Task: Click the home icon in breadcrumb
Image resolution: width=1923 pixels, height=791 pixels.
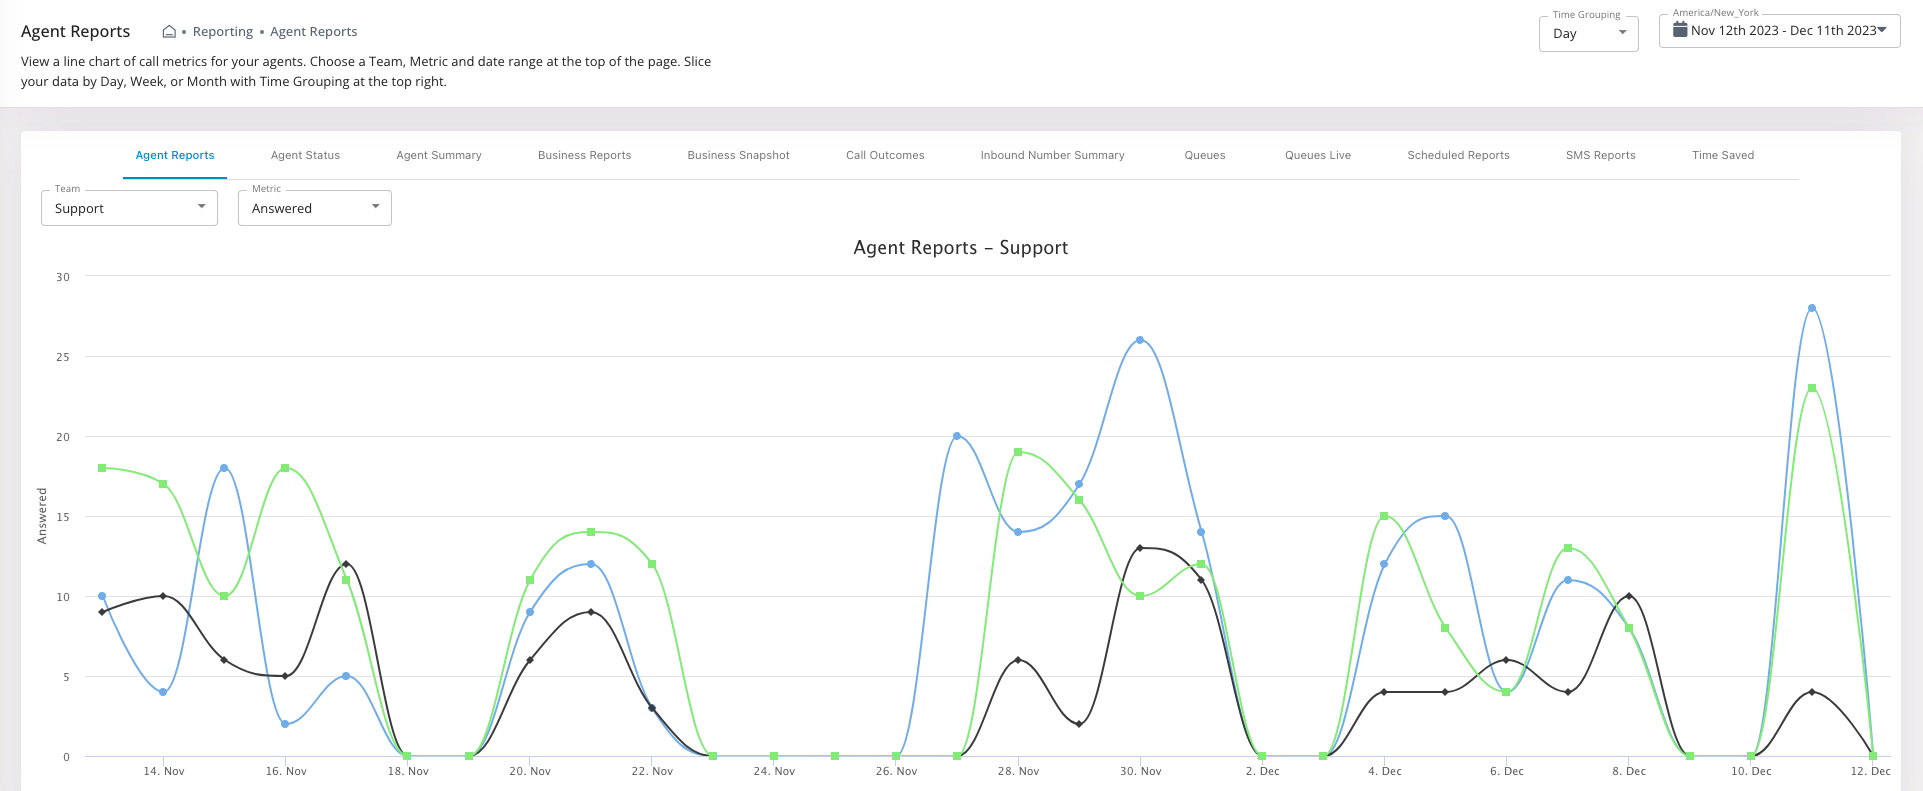Action: pos(169,32)
